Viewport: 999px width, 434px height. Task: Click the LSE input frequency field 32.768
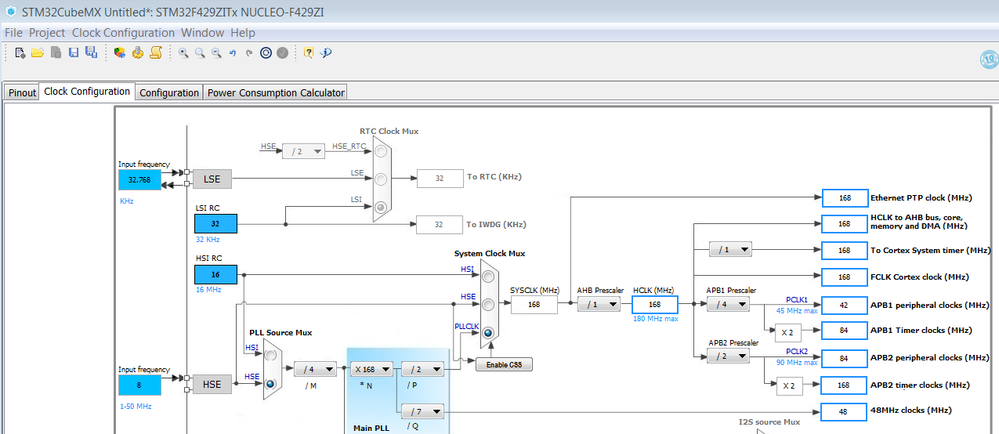pyautogui.click(x=140, y=180)
